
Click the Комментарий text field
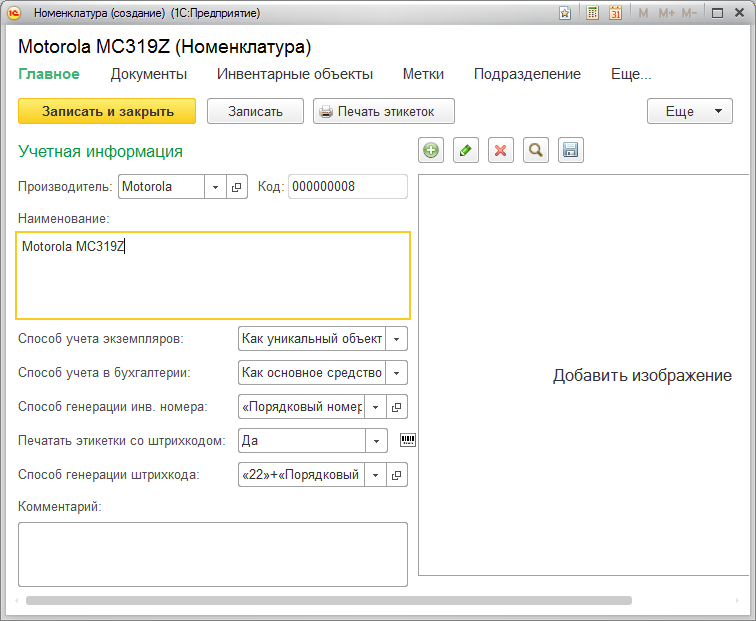[x=212, y=553]
